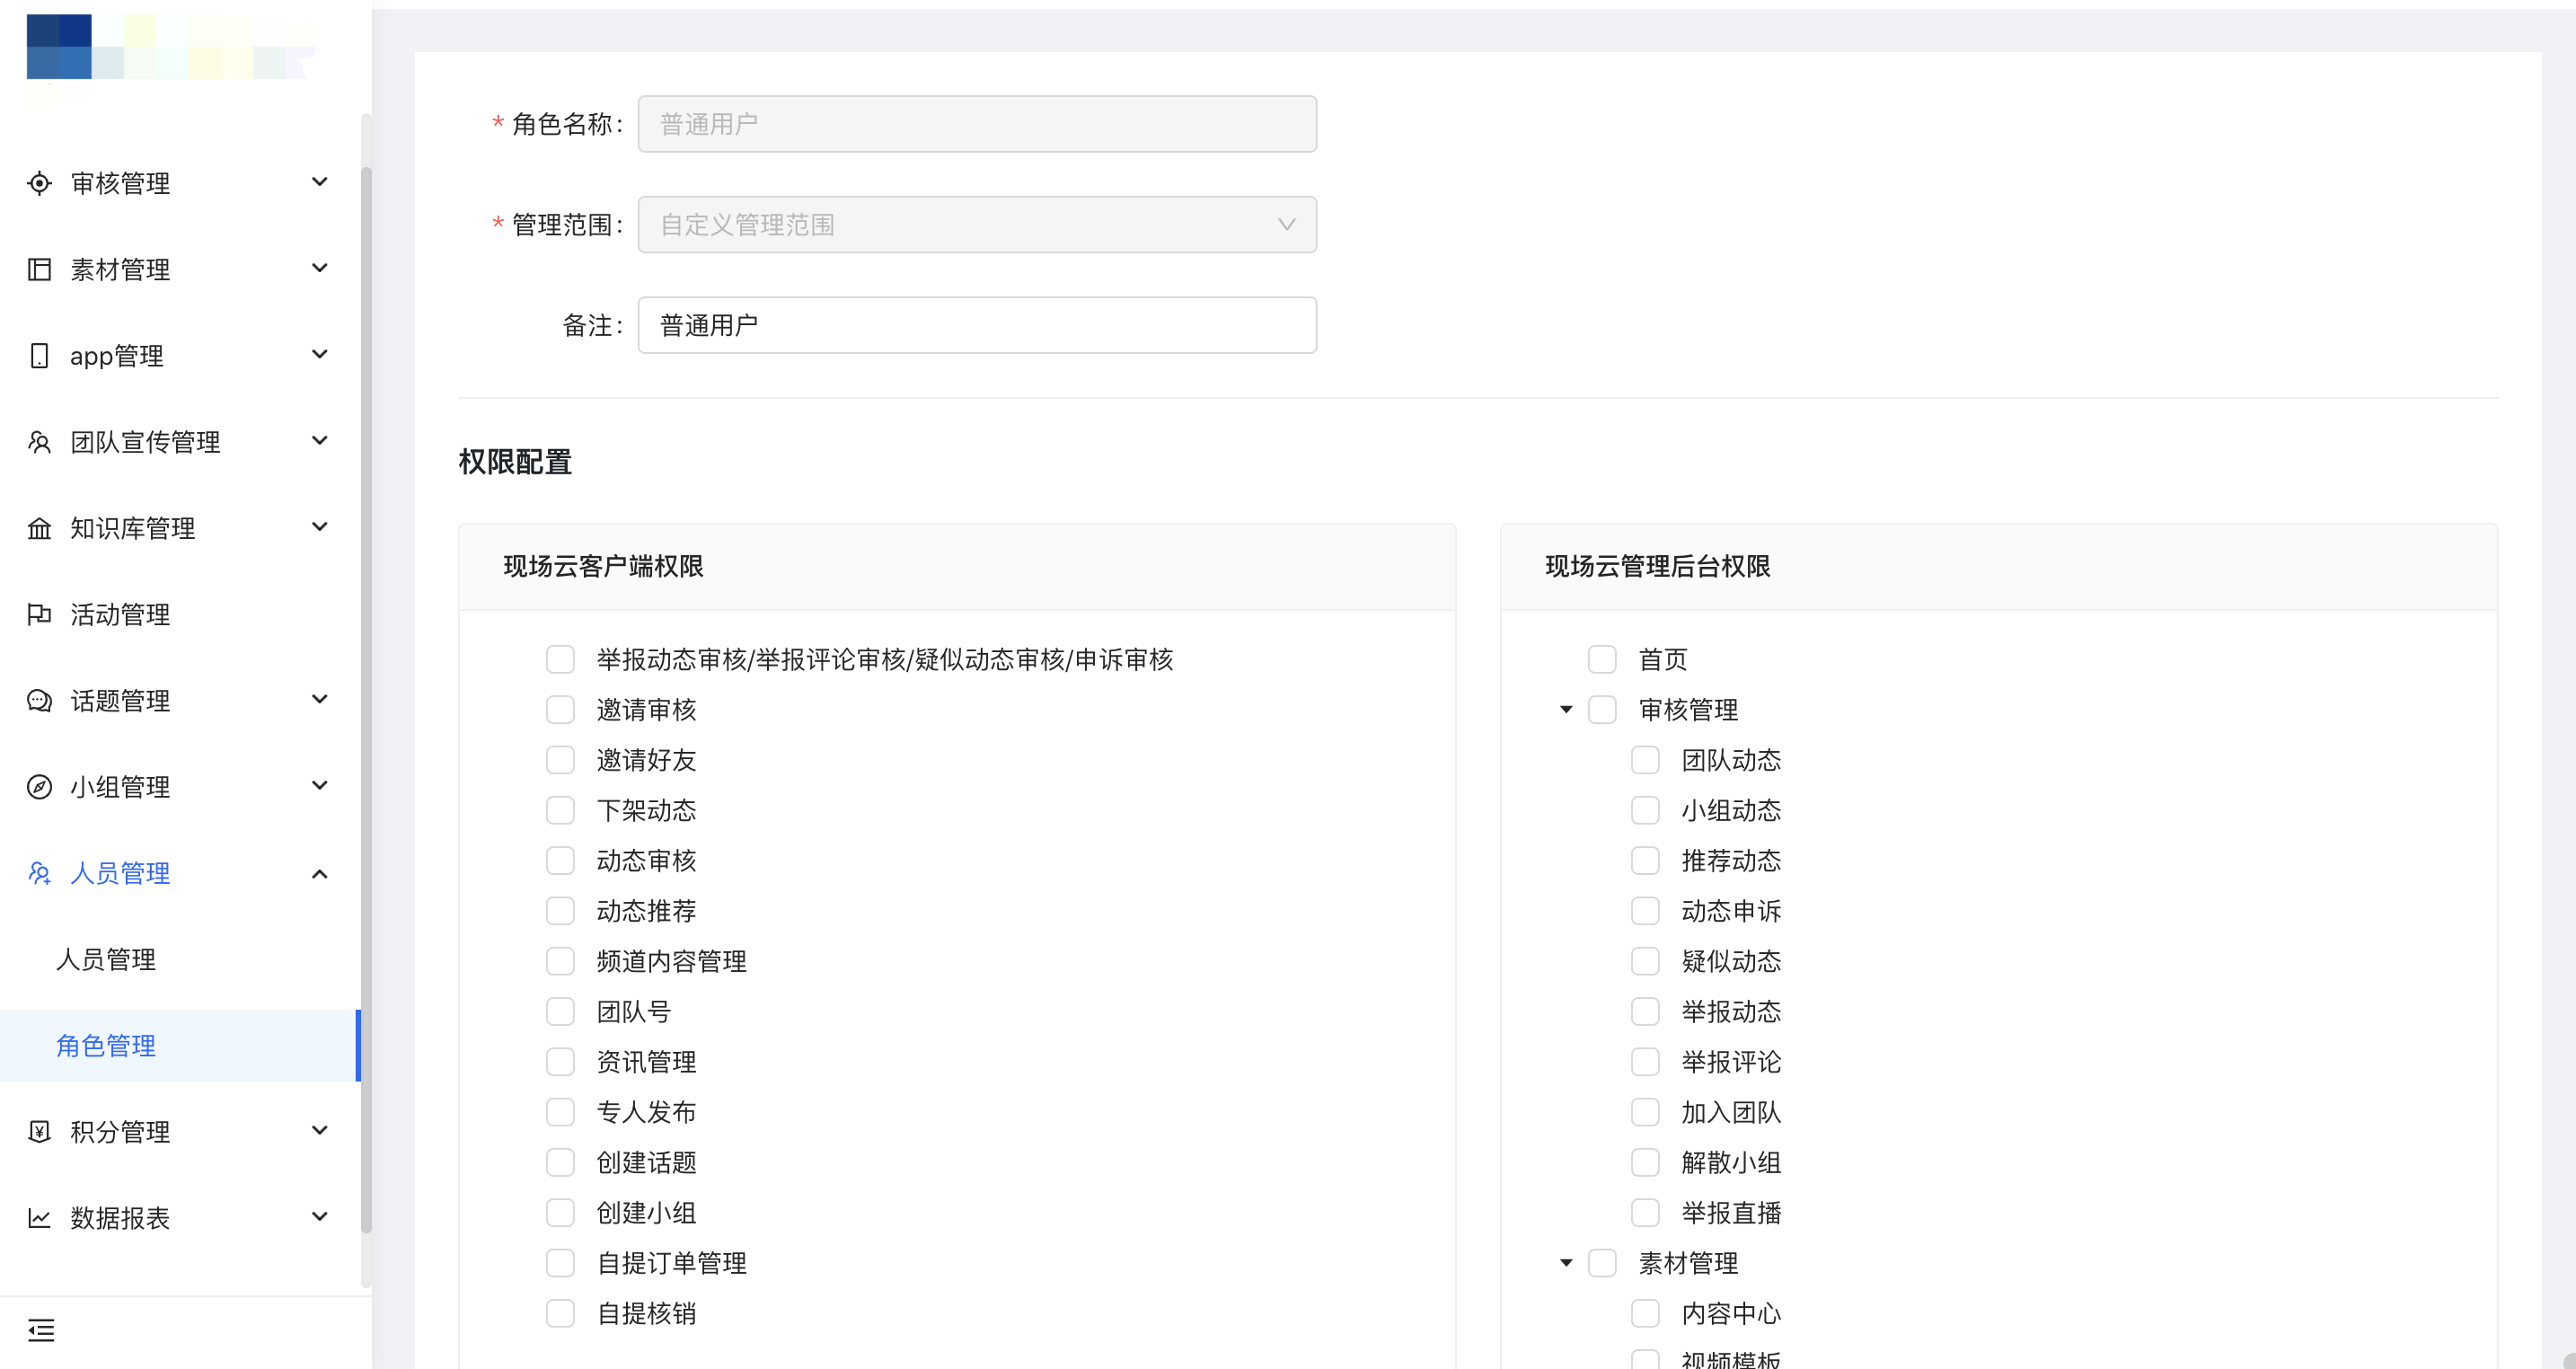Expand the 知识库管理 menu chevron
The image size is (2576, 1369).
(x=320, y=527)
